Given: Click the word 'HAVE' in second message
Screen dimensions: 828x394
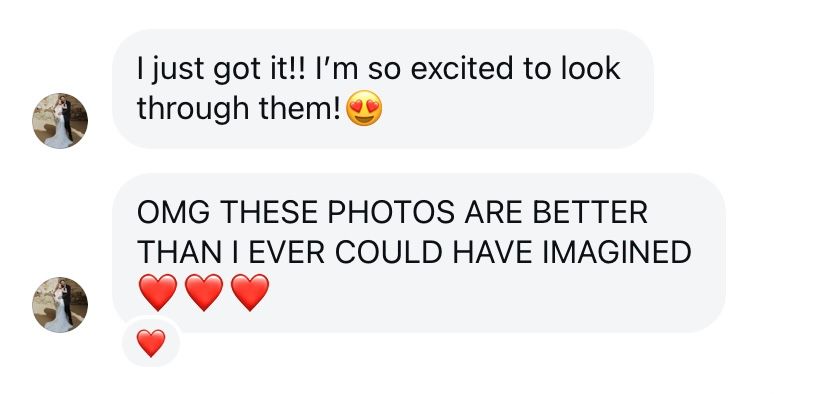Looking at the screenshot, I should point(493,252).
